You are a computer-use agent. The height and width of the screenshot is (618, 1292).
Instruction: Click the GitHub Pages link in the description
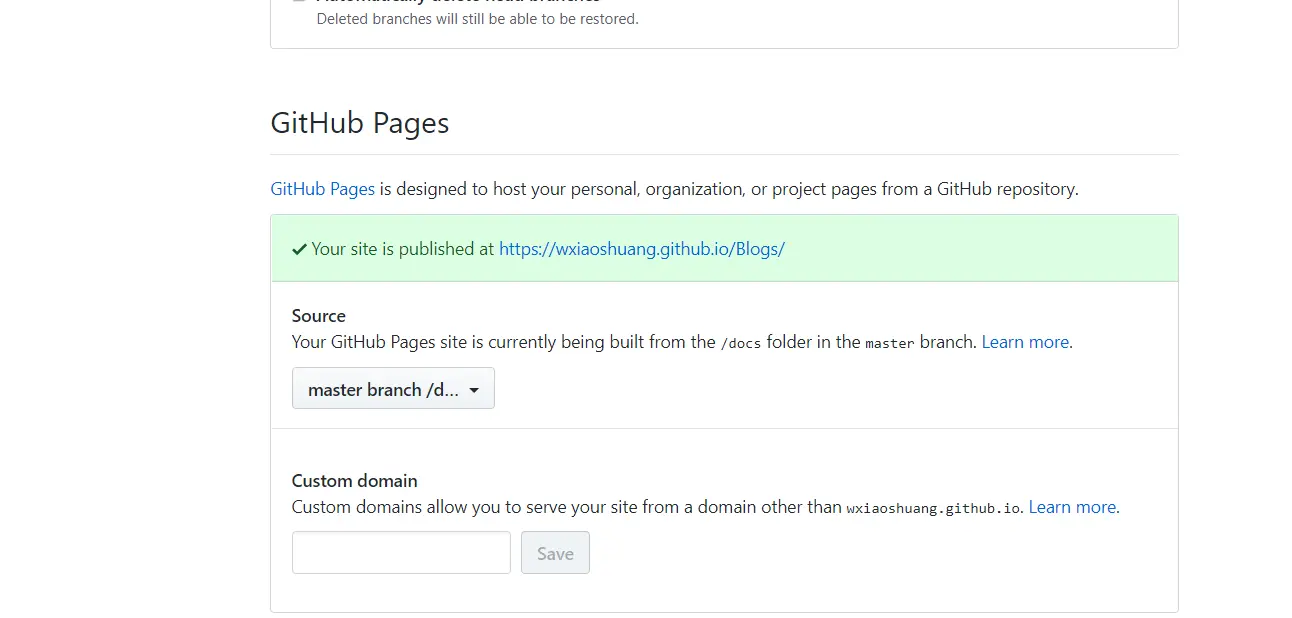point(322,188)
